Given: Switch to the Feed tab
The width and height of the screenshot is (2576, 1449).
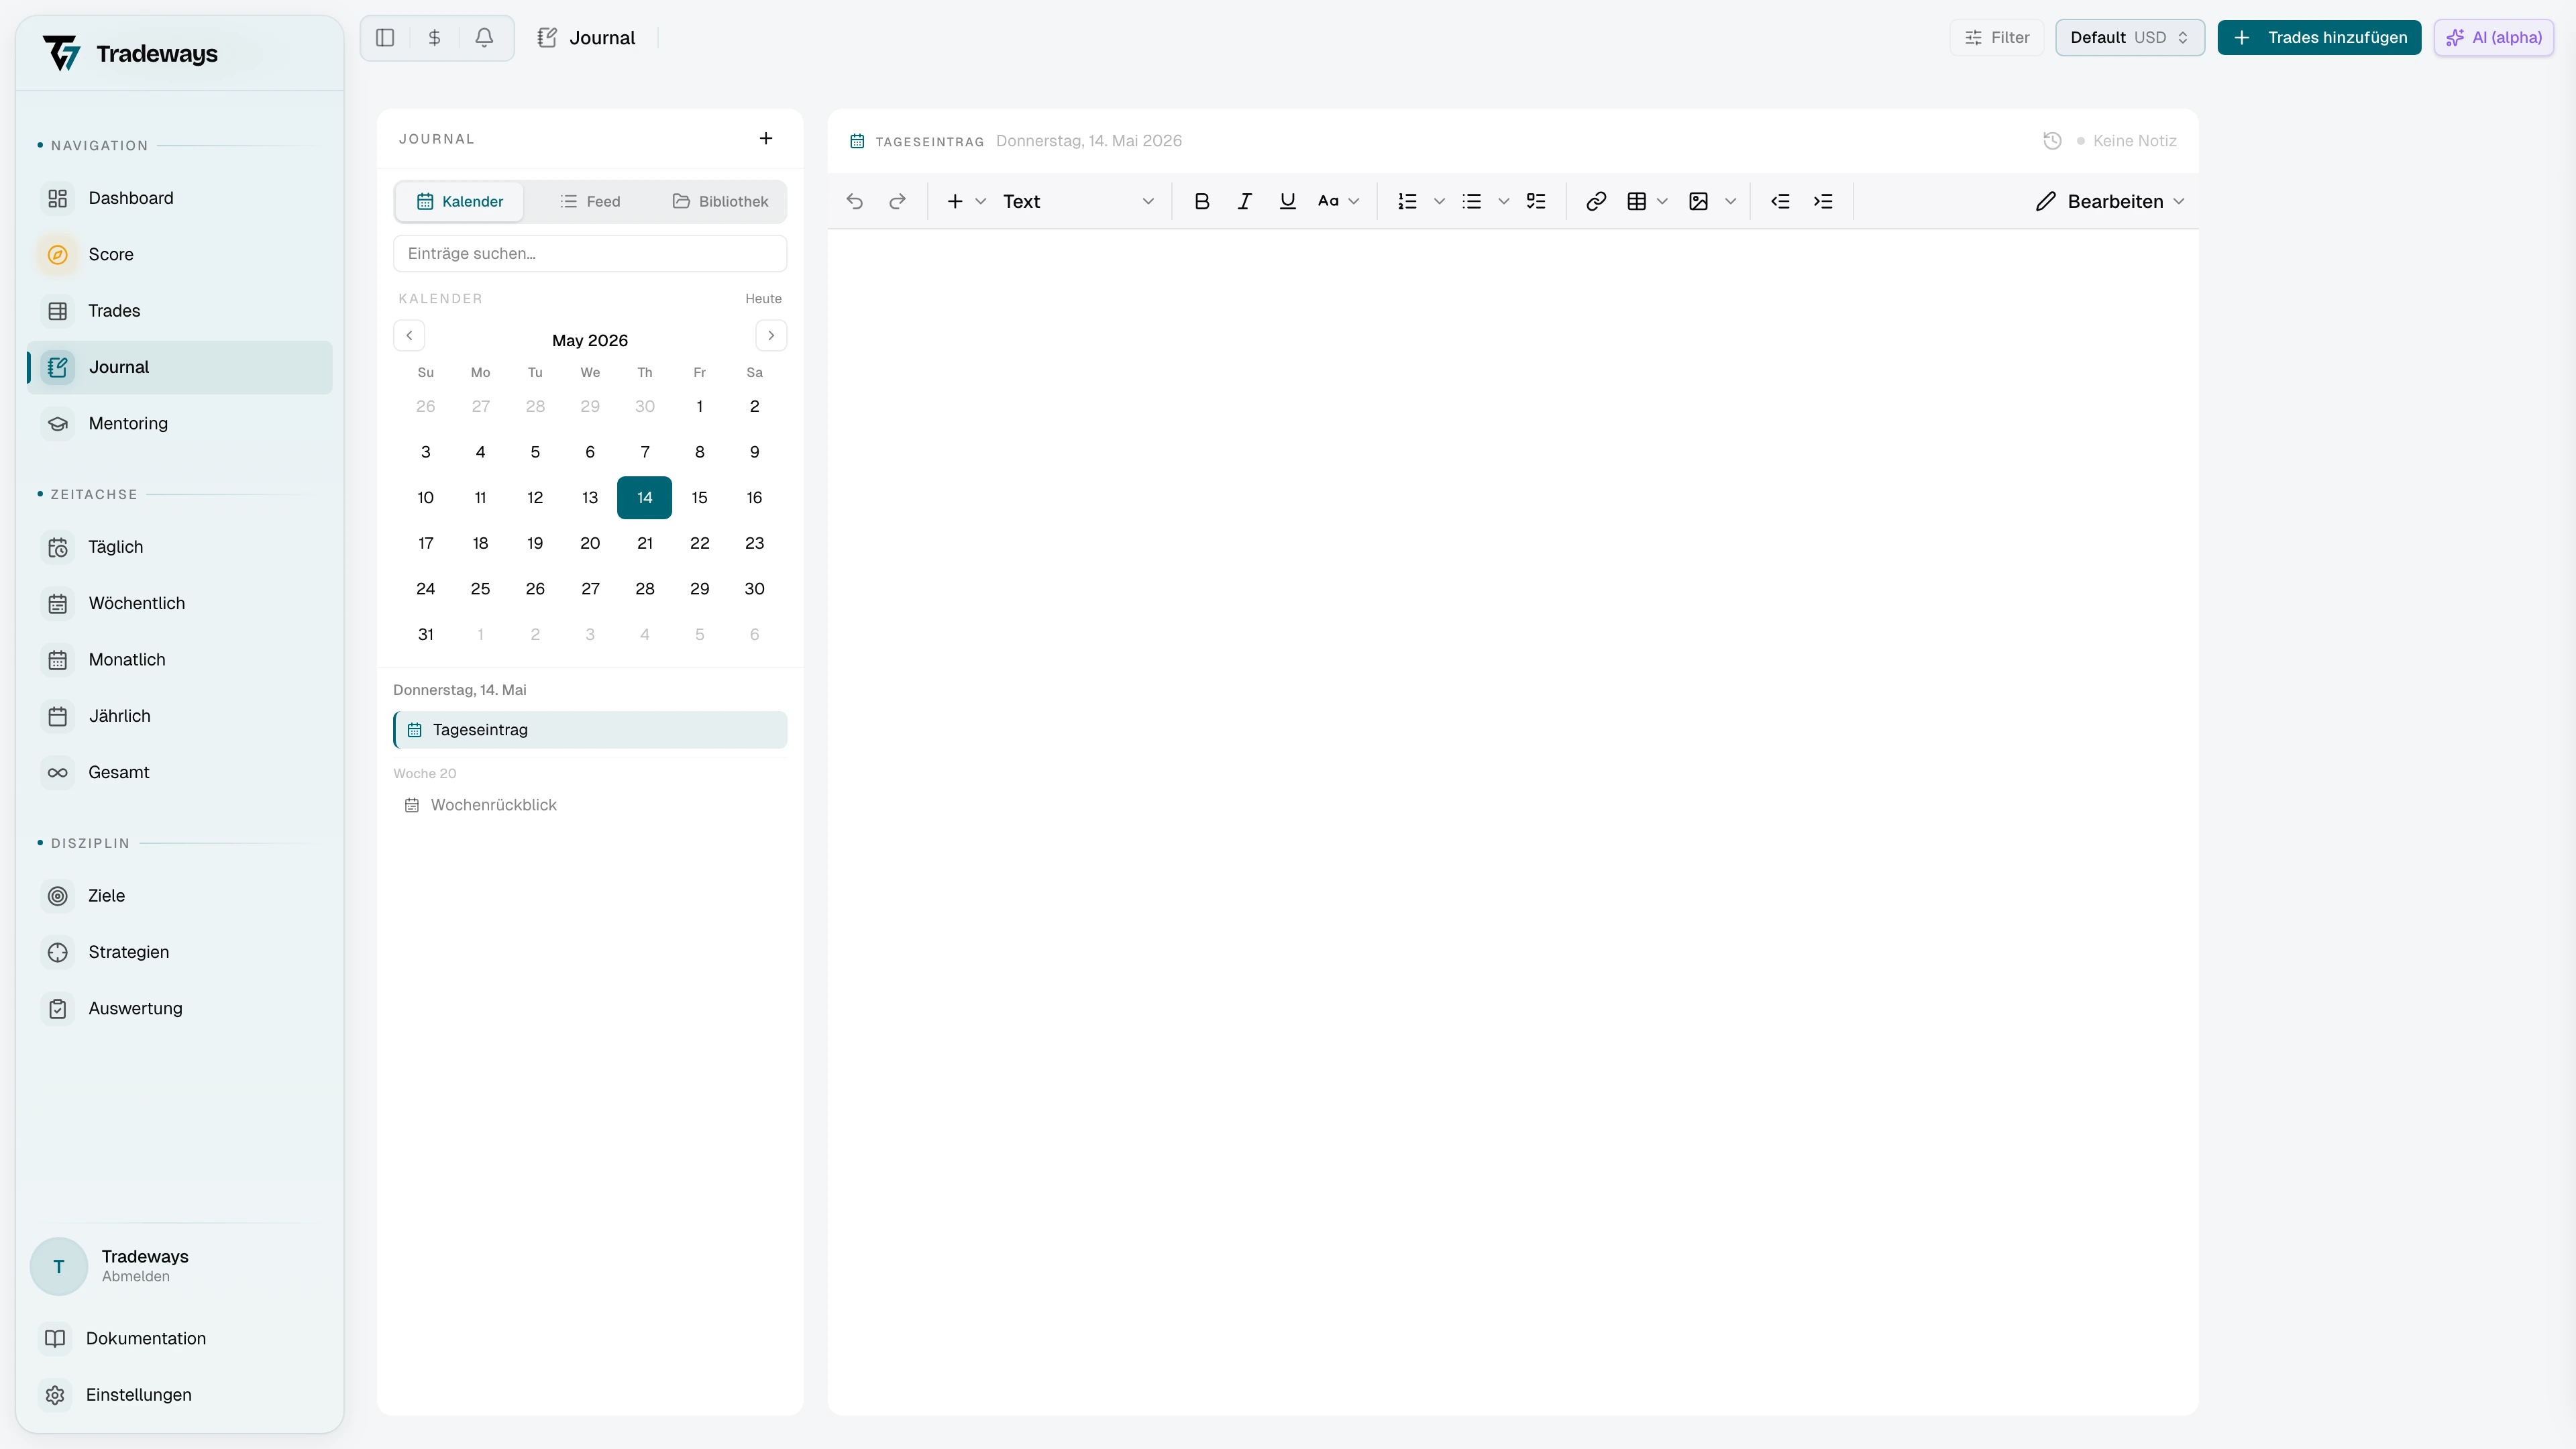Looking at the screenshot, I should coord(590,201).
